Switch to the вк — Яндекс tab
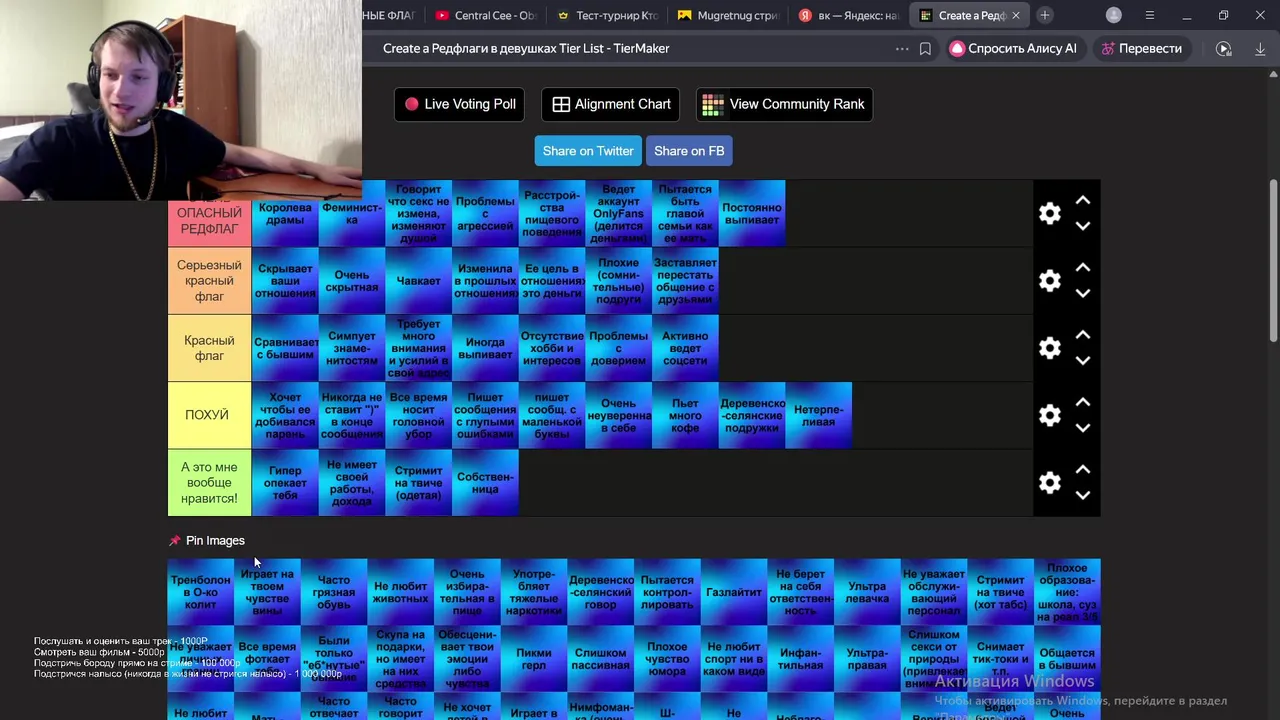The image size is (1280, 720). (x=850, y=15)
